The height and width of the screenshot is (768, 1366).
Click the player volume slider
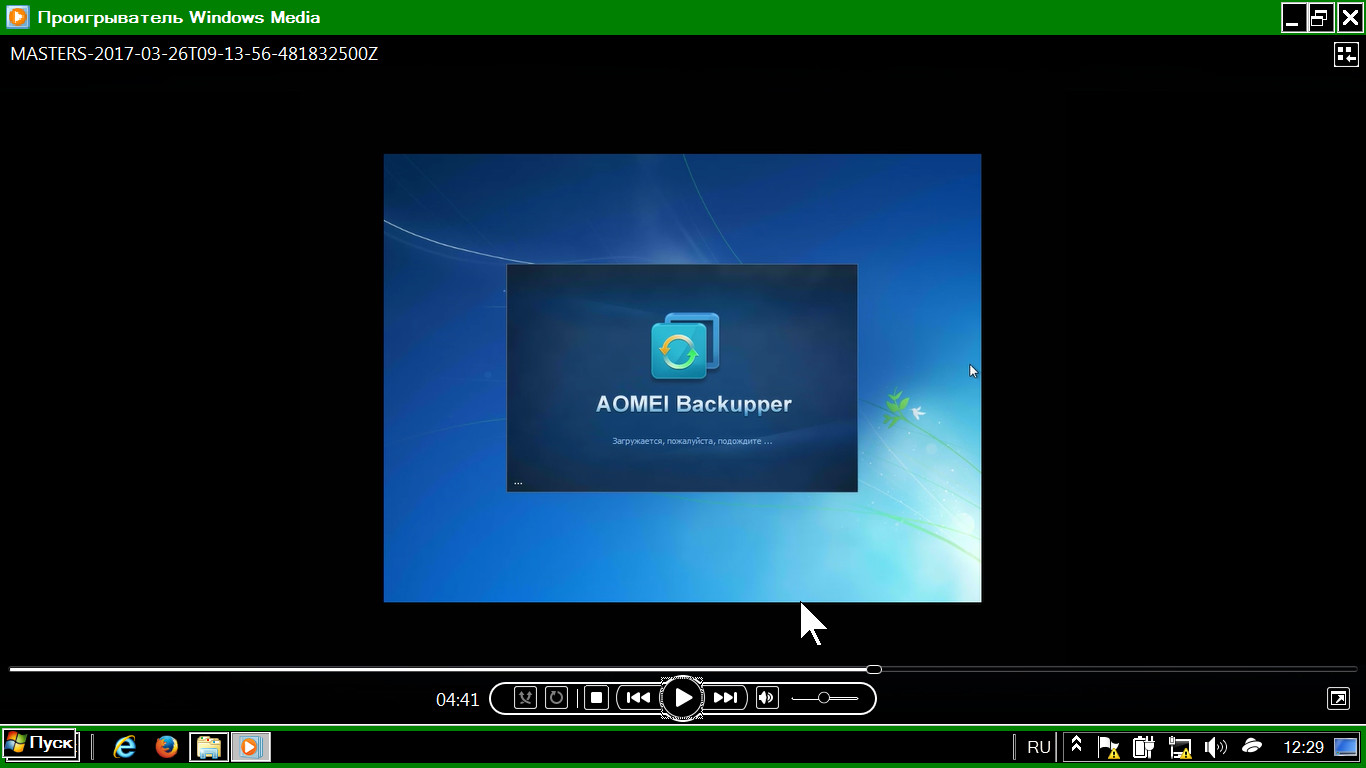click(825, 698)
